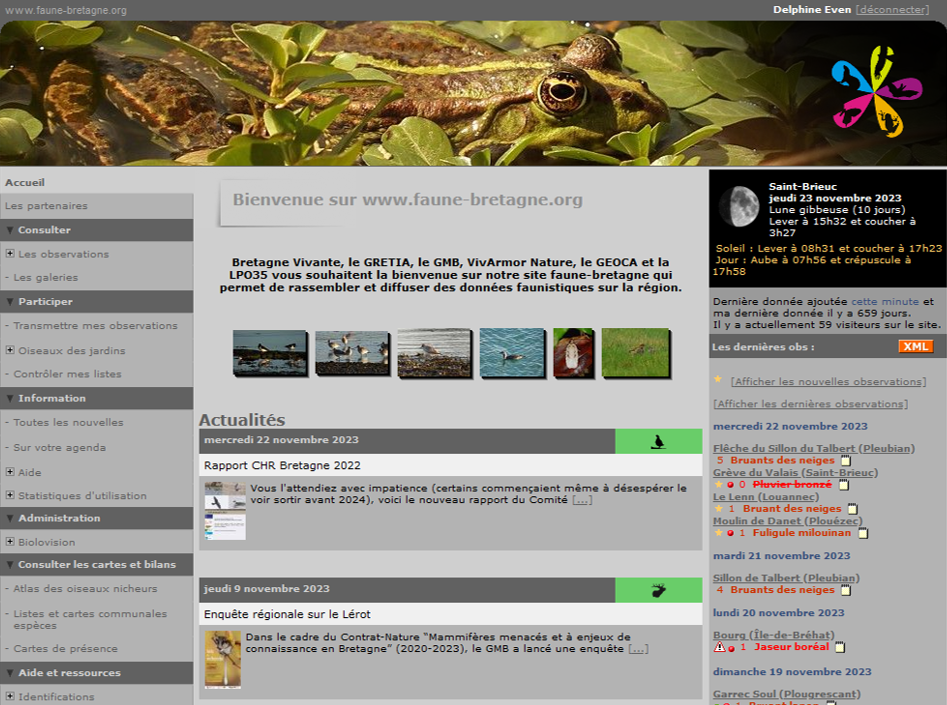The image size is (947, 705).
Task: Open the Rapport CHR Bretagne article thumbnail
Action: point(225,510)
